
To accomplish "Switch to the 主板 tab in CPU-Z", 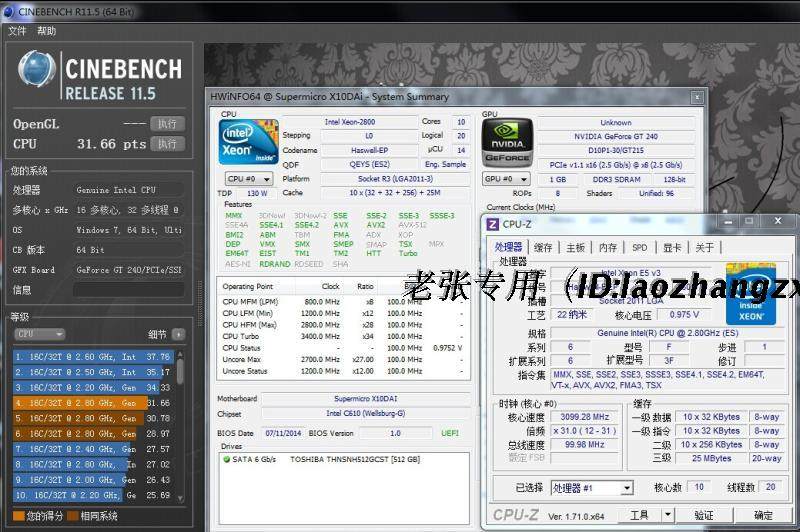I will pyautogui.click(x=576, y=247).
